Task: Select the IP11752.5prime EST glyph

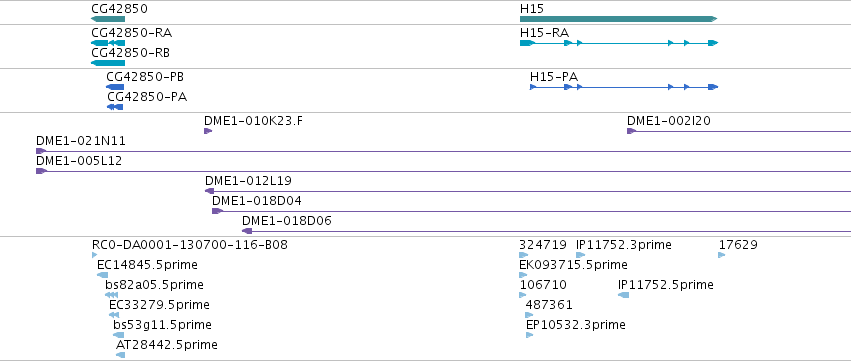Action: click(624, 295)
